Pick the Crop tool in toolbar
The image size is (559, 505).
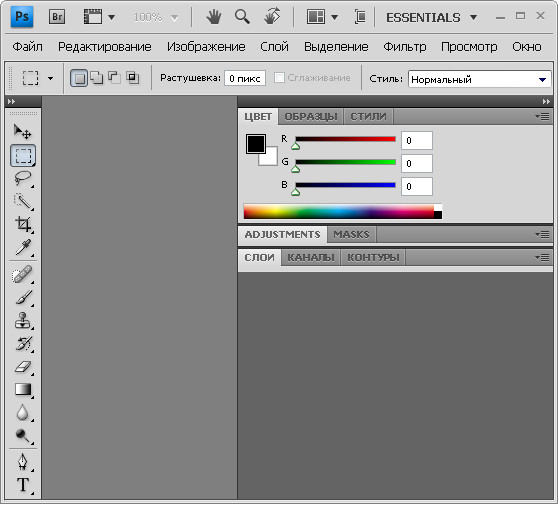pyautogui.click(x=23, y=225)
